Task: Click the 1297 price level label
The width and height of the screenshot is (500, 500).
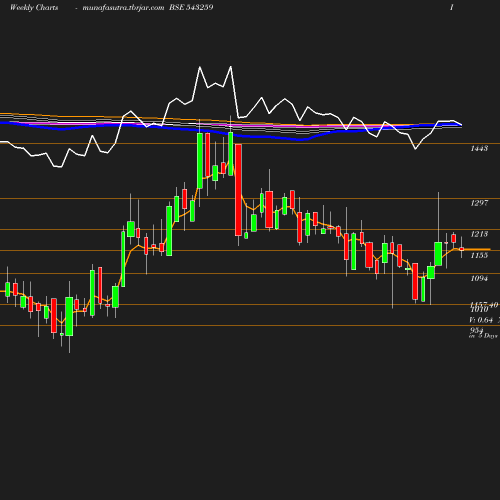Action: click(x=479, y=203)
